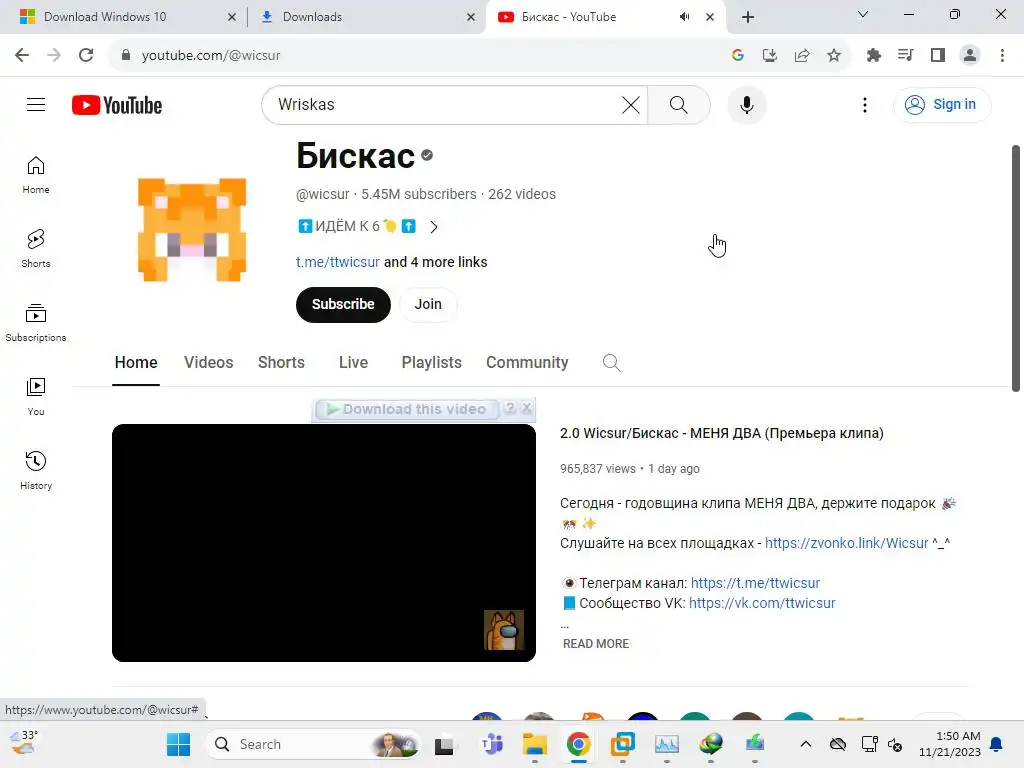
Task: Expand description with READ MORE
Action: tap(596, 644)
